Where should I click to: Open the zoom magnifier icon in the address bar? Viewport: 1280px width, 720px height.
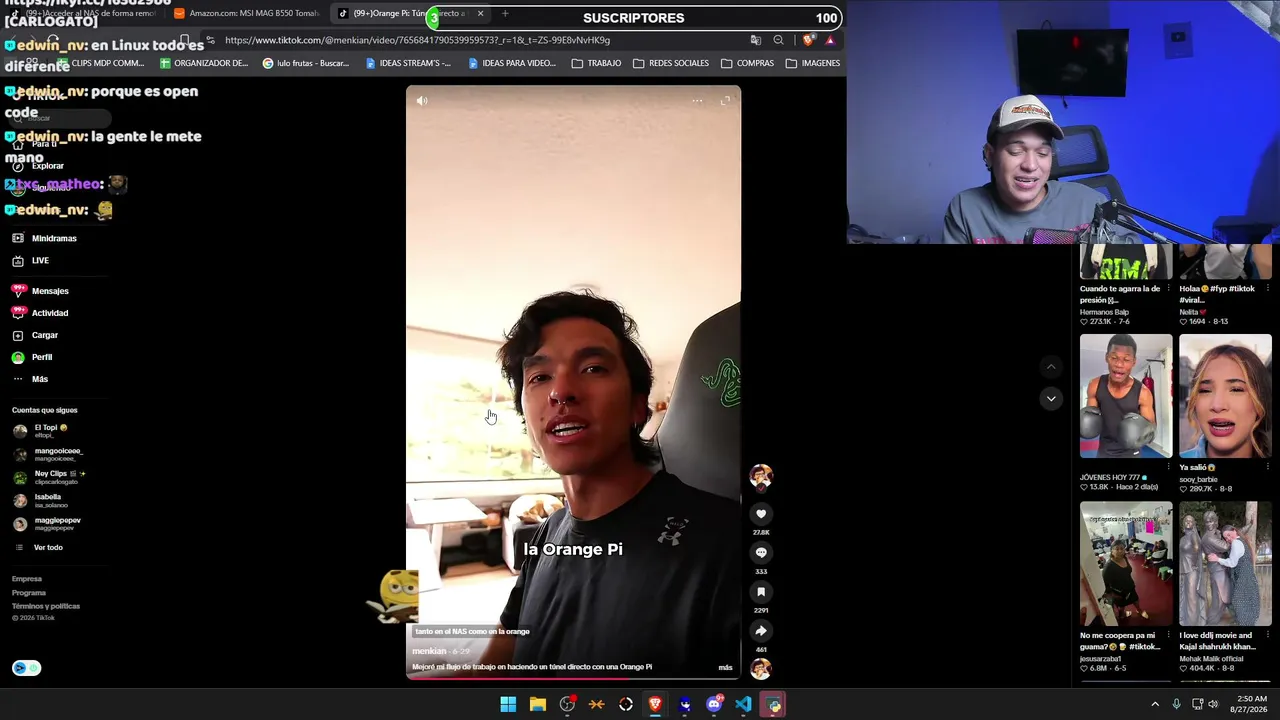tap(779, 40)
